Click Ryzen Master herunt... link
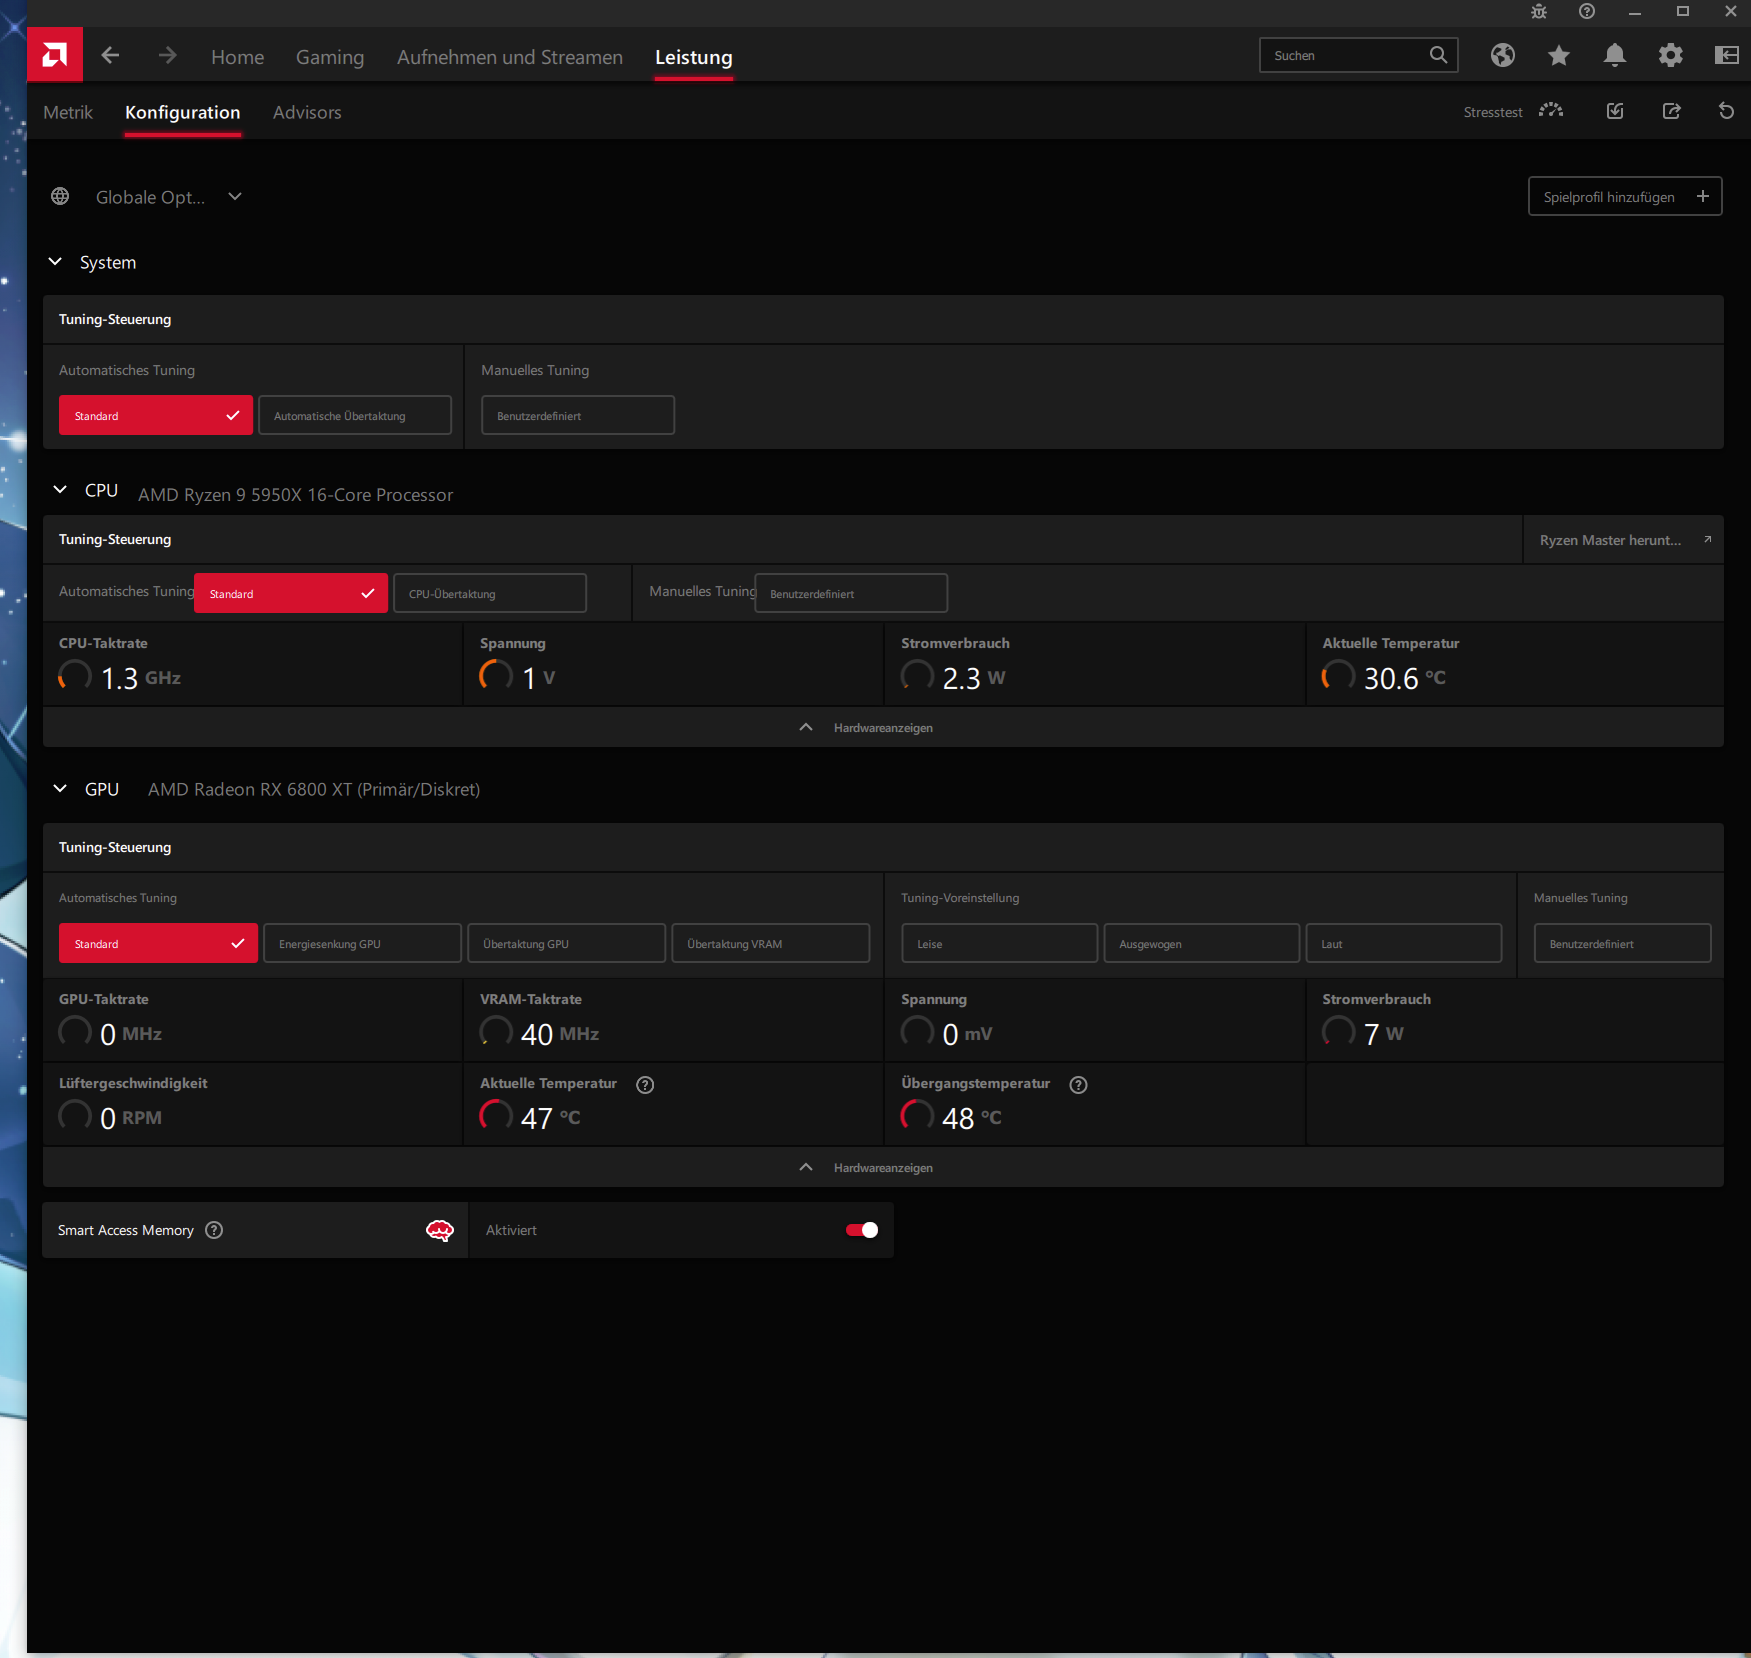Viewport: 1751px width, 1658px height. point(1623,540)
